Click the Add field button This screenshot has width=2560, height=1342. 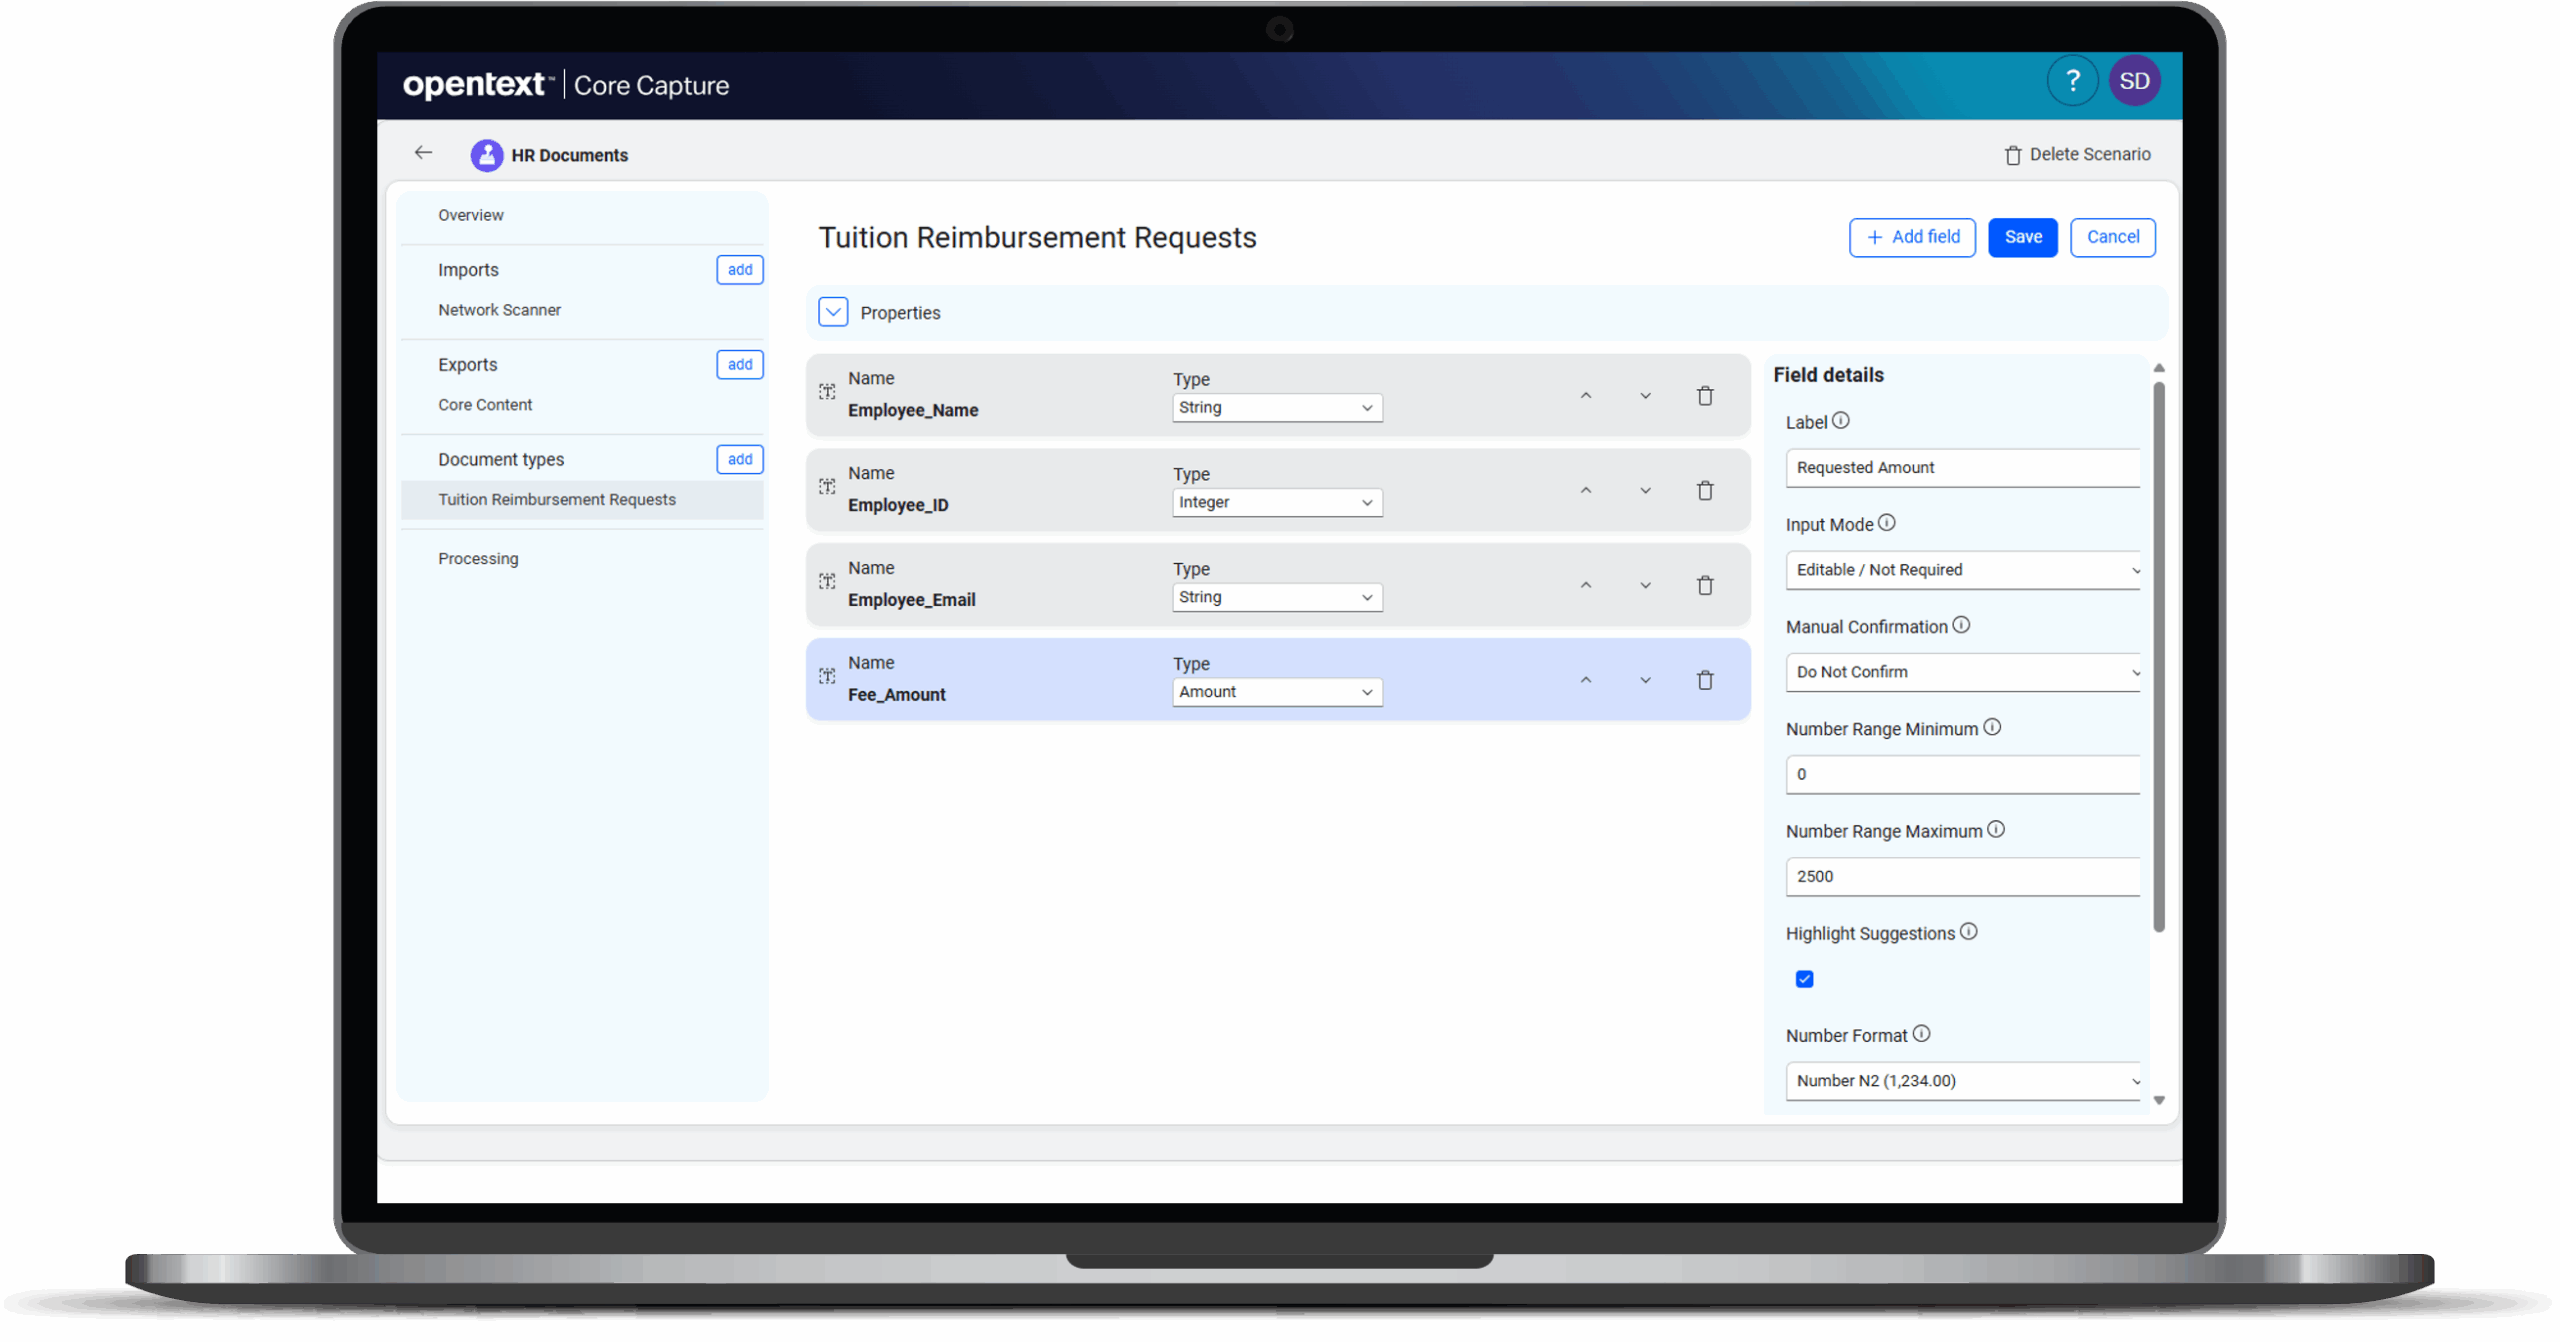1911,237
